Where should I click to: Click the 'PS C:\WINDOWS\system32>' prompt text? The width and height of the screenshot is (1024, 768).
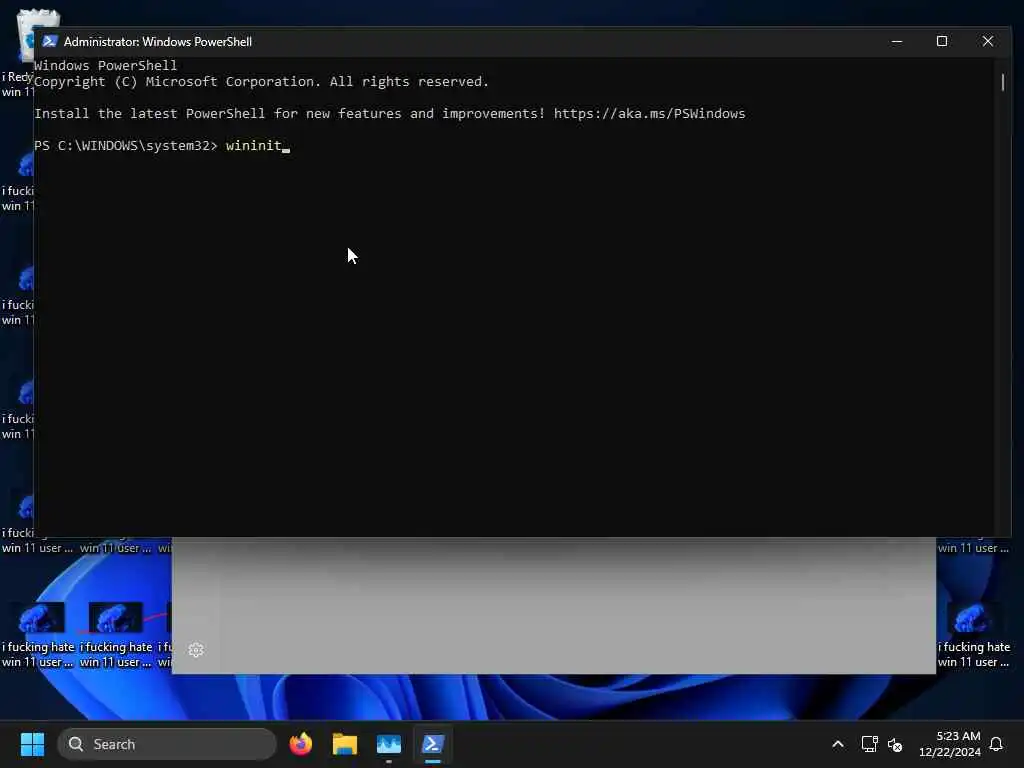[125, 146]
